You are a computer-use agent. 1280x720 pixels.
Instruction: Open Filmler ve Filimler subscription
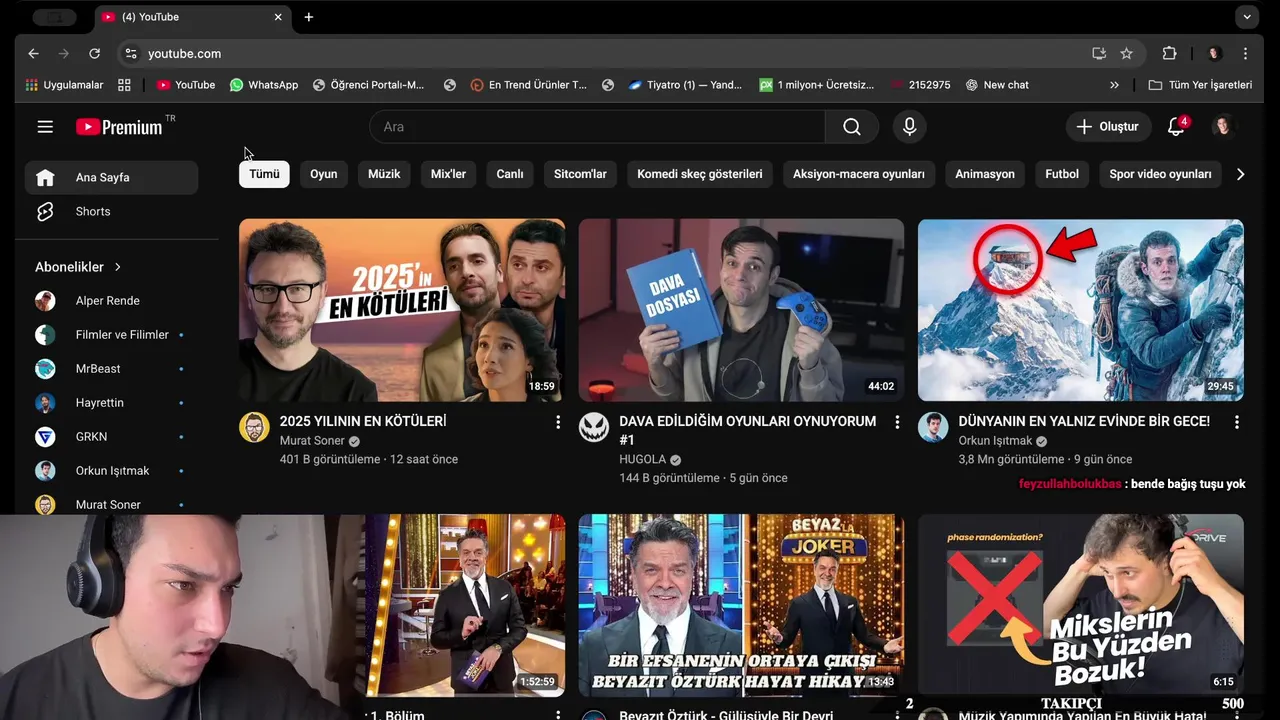point(111,335)
